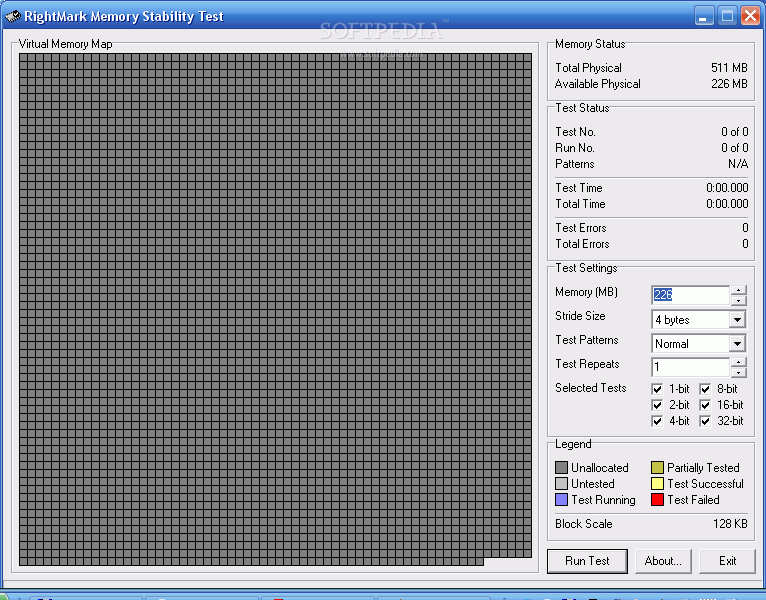Image resolution: width=766 pixels, height=600 pixels.
Task: Decrease Memory (MB) with down arrow
Action: point(739,300)
